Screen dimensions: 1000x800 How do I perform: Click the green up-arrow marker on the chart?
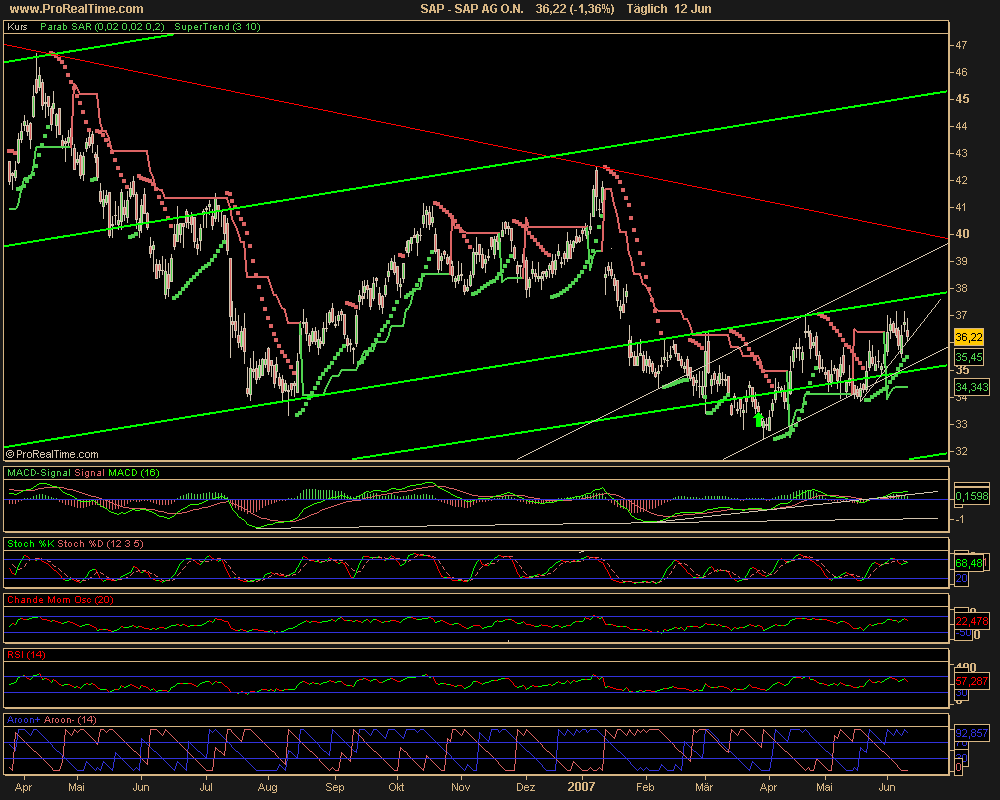pyautogui.click(x=759, y=421)
